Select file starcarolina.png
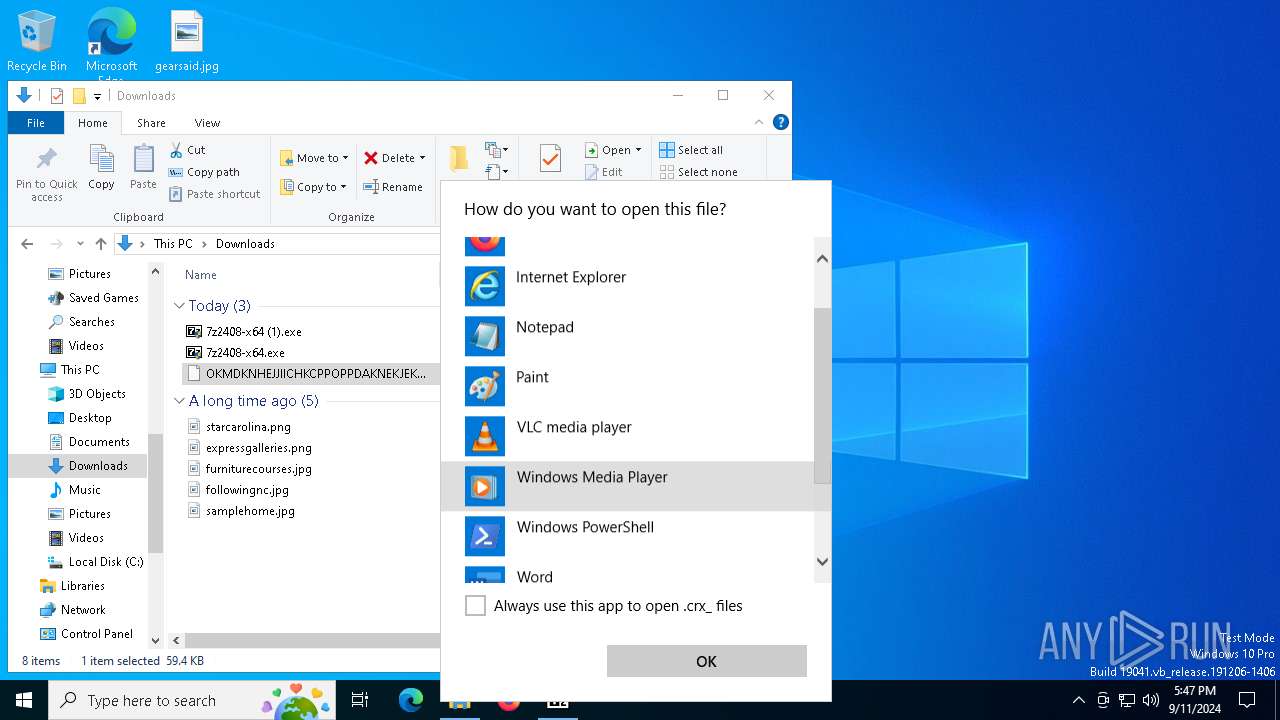The height and width of the screenshot is (720, 1280). (x=248, y=427)
